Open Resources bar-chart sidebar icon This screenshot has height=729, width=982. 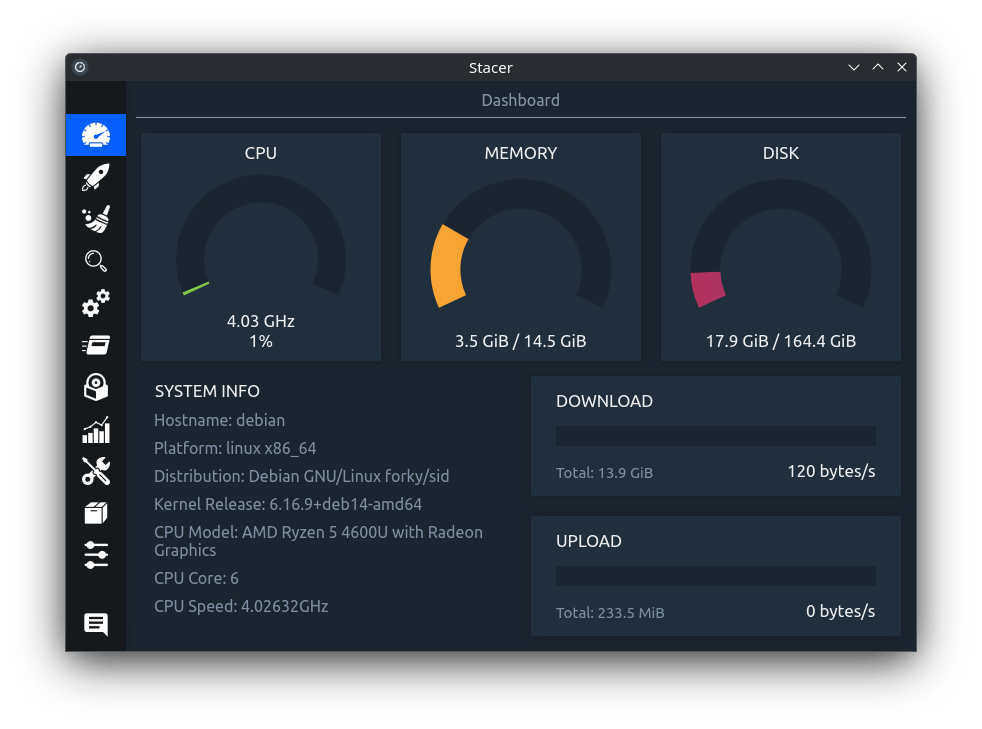(96, 430)
